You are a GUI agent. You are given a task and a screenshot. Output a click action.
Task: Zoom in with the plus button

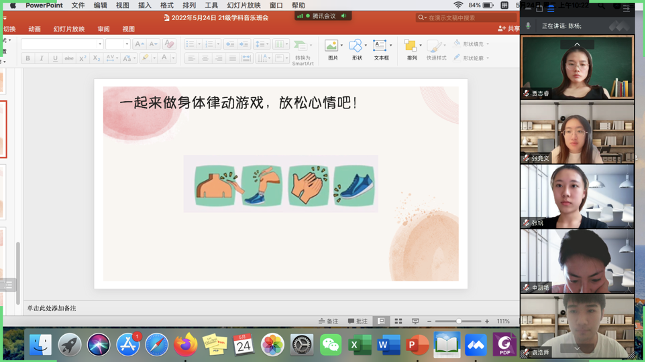pos(487,321)
